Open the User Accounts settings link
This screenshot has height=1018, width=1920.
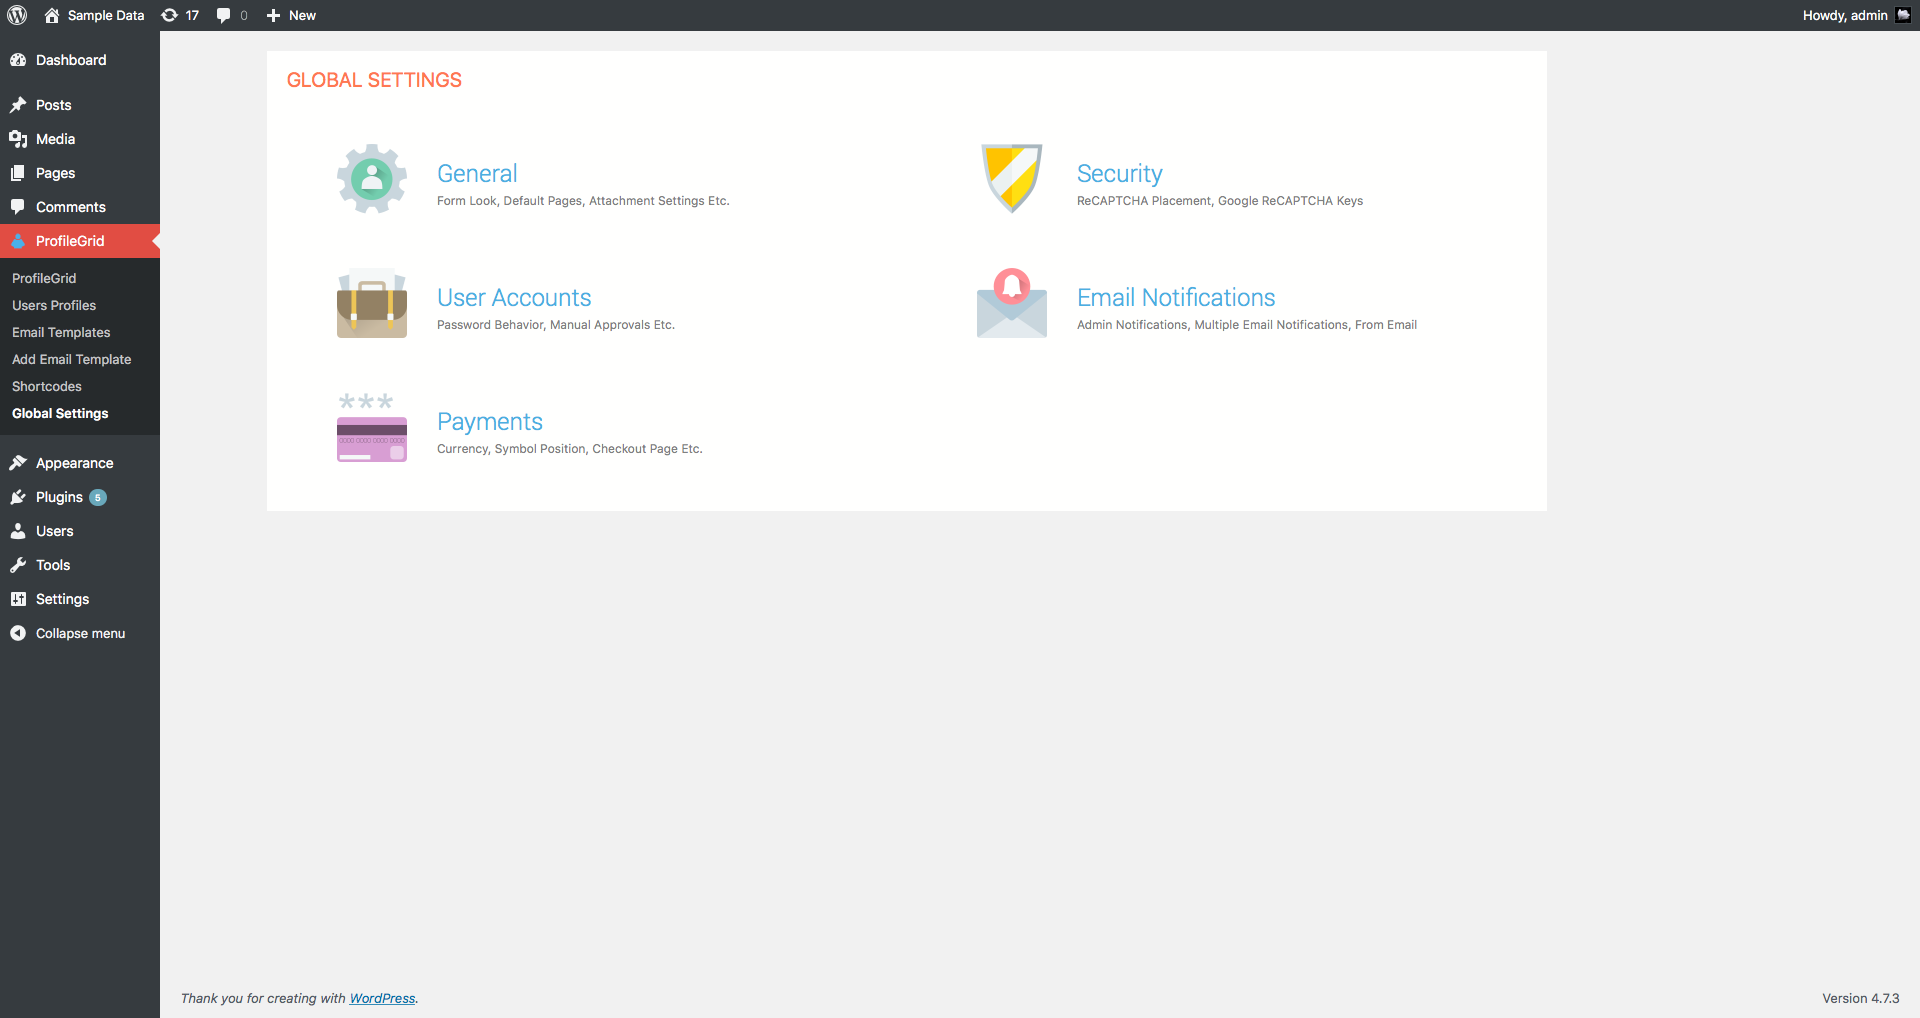(514, 298)
